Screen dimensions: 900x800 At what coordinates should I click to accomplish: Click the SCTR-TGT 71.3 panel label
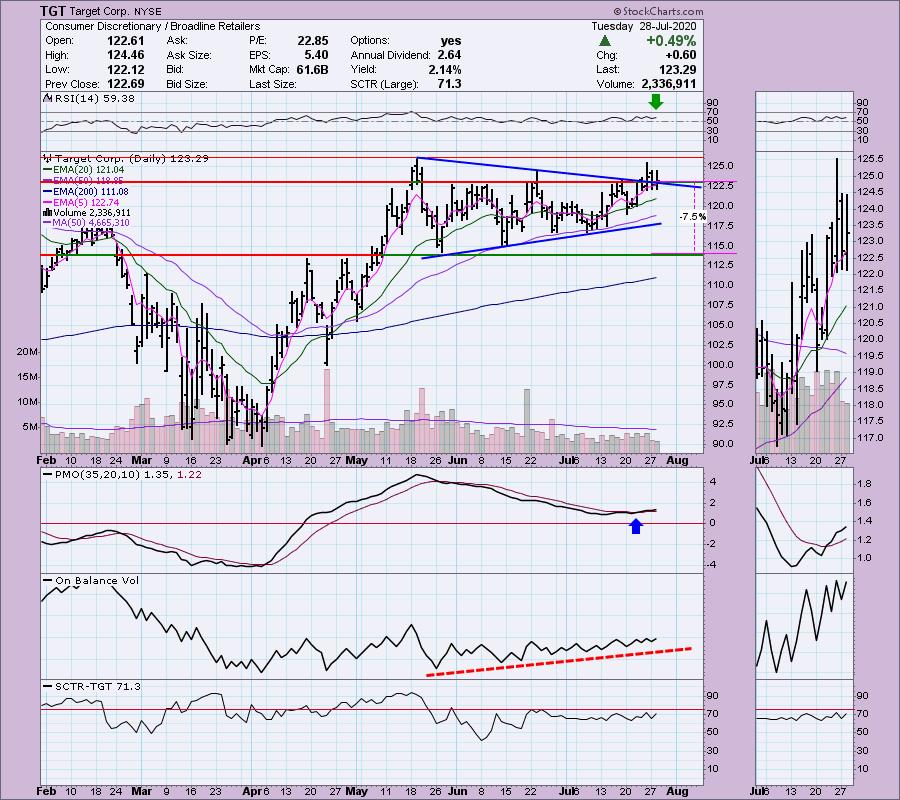pyautogui.click(x=92, y=686)
